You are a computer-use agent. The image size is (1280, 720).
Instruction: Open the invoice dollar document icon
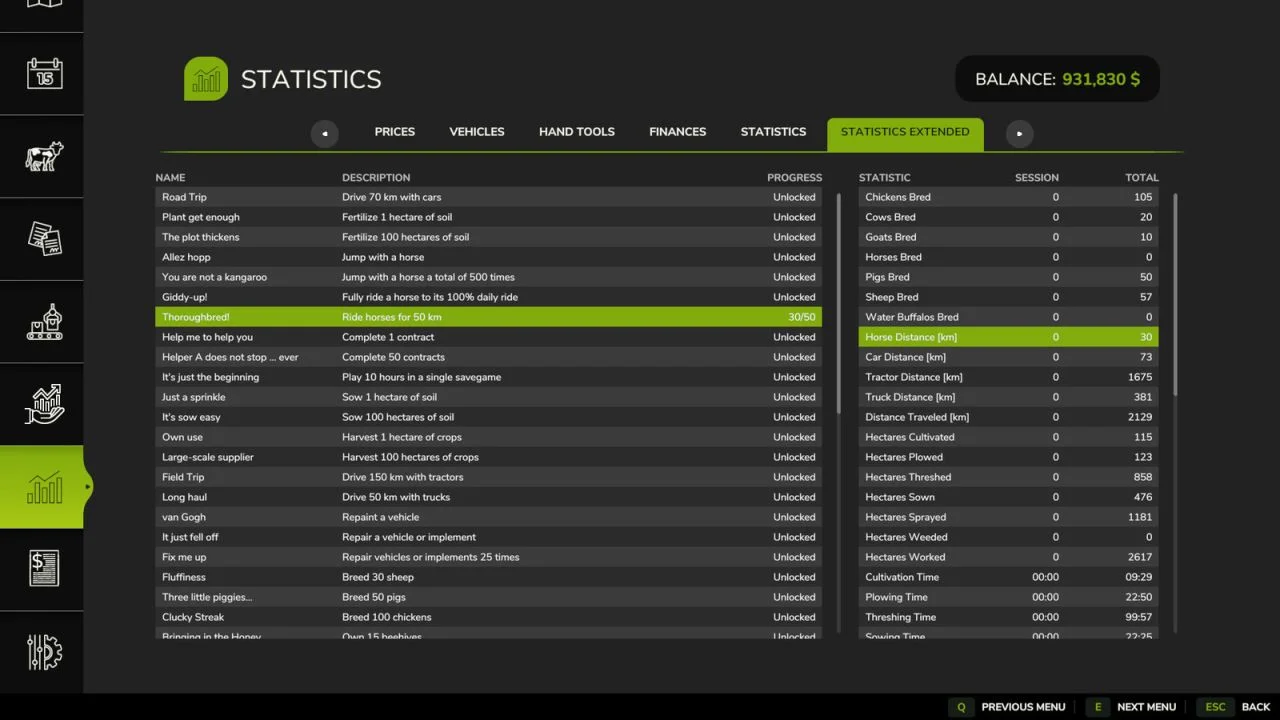[x=44, y=569]
